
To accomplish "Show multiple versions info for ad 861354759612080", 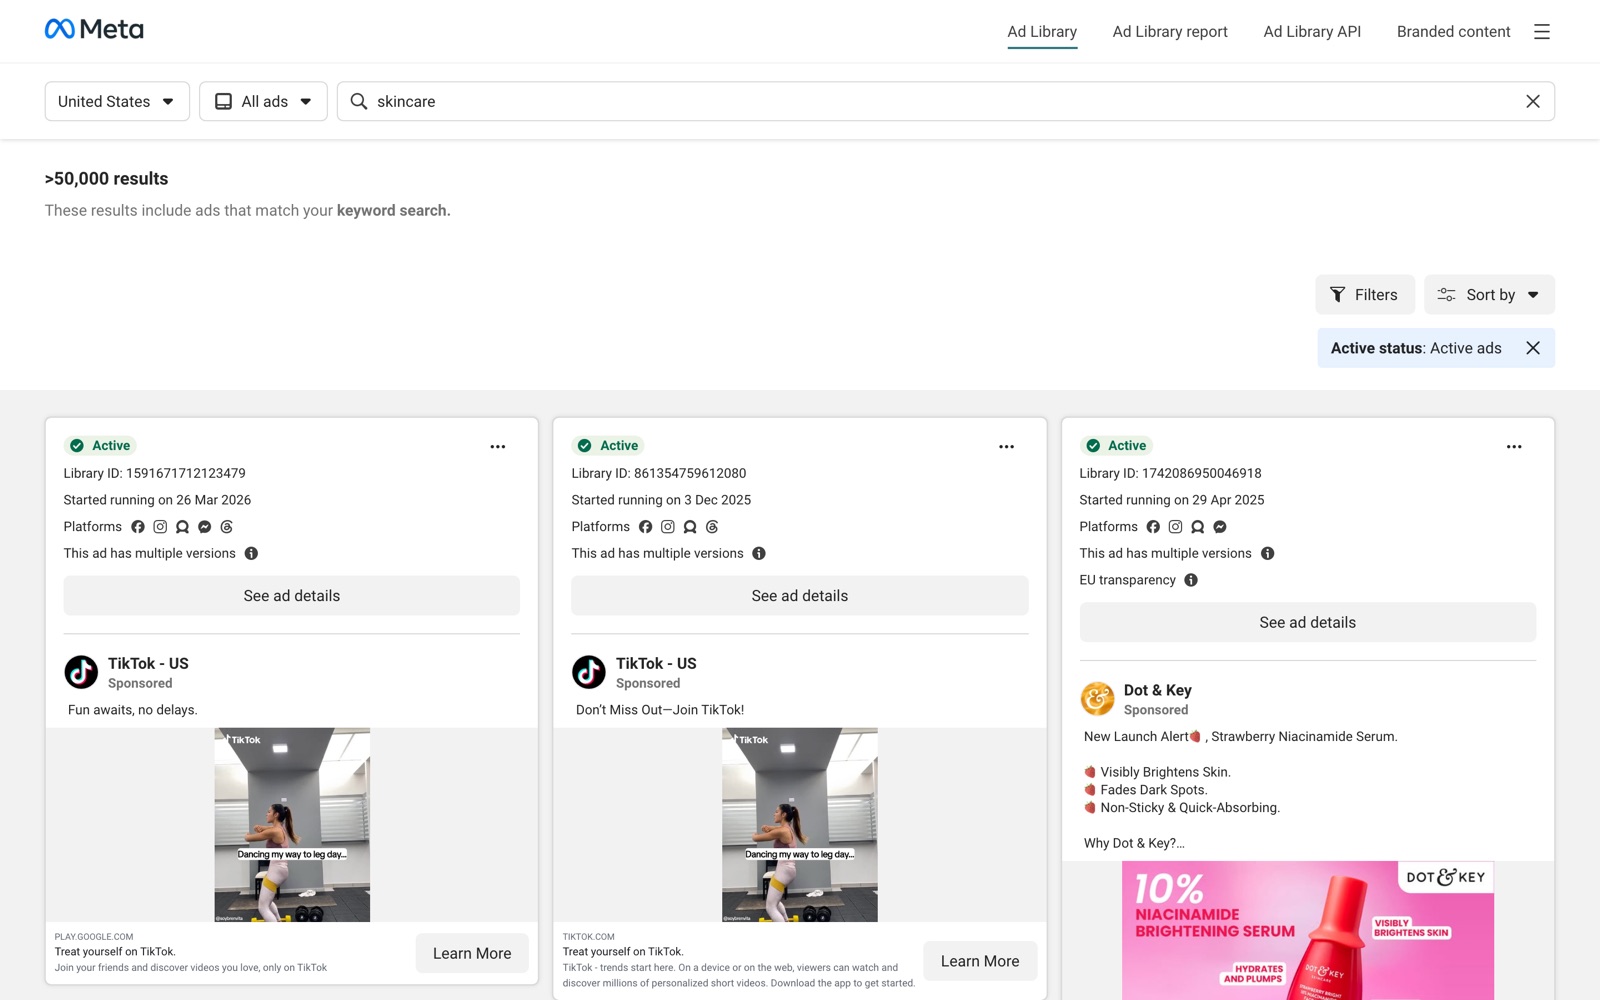I will pyautogui.click(x=759, y=553).
